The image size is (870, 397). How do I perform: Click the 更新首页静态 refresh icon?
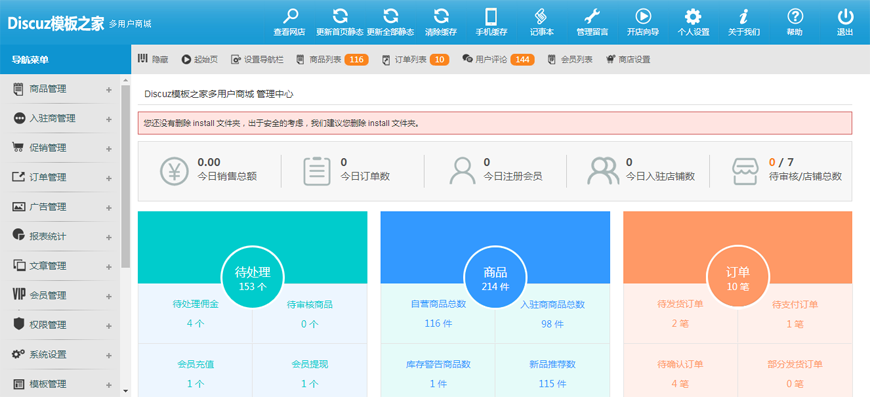(340, 16)
